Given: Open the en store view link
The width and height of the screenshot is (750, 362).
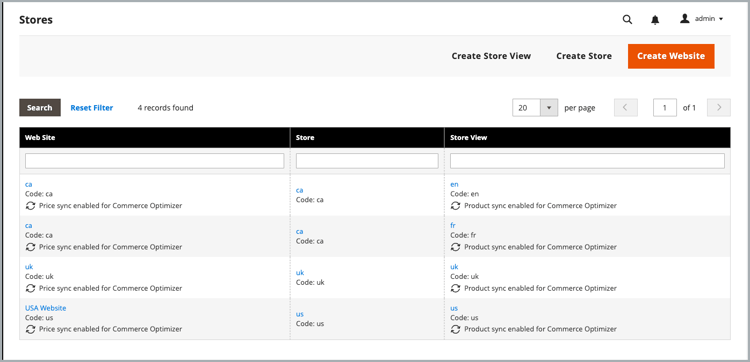Looking at the screenshot, I should pyautogui.click(x=454, y=184).
